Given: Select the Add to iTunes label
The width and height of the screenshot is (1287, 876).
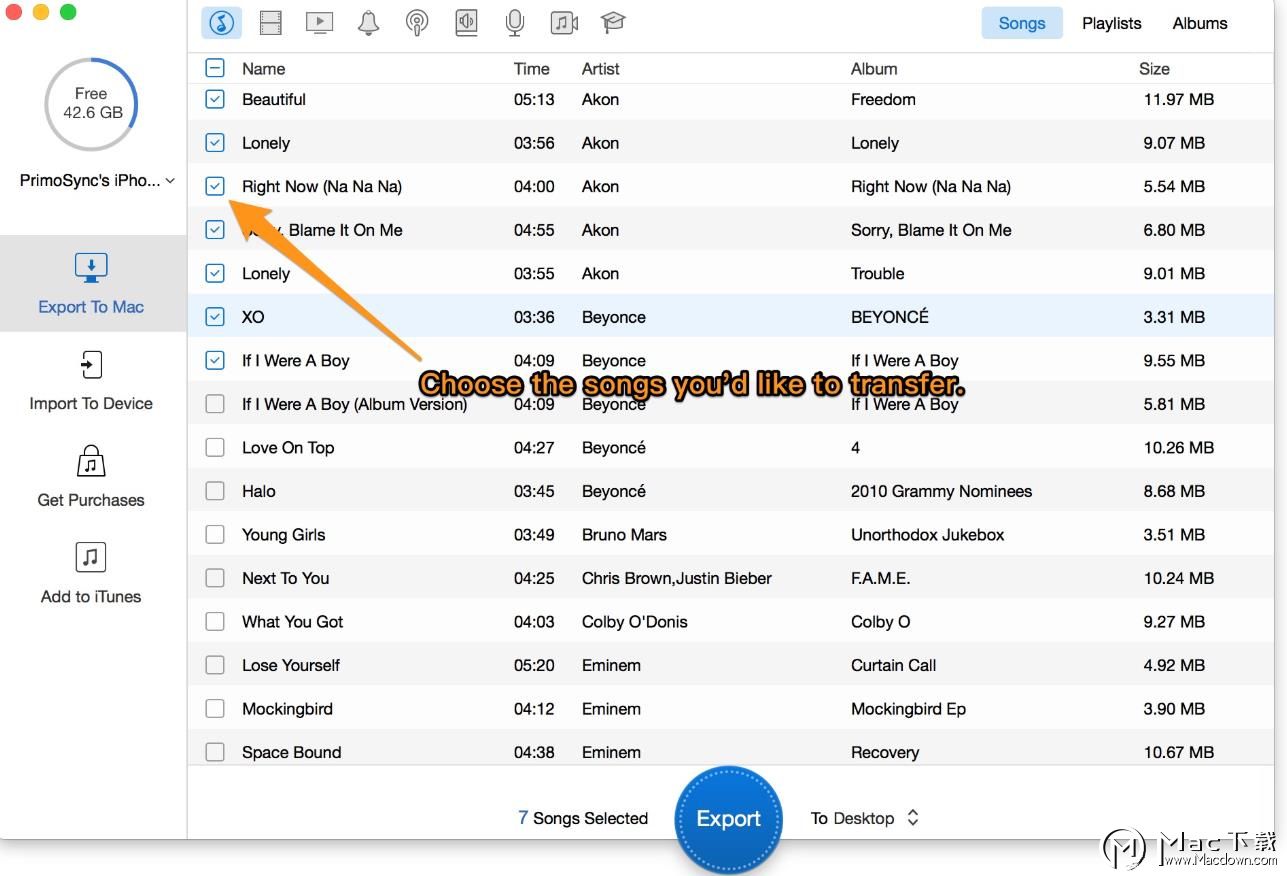Looking at the screenshot, I should [x=91, y=597].
